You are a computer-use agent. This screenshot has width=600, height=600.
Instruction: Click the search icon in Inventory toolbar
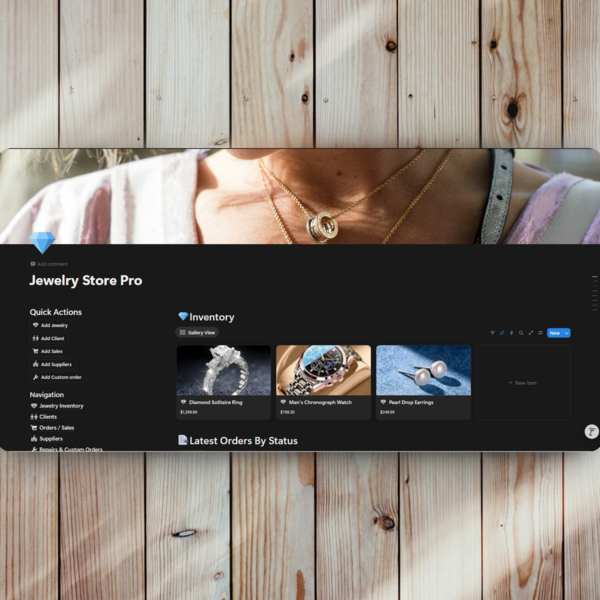tap(521, 333)
